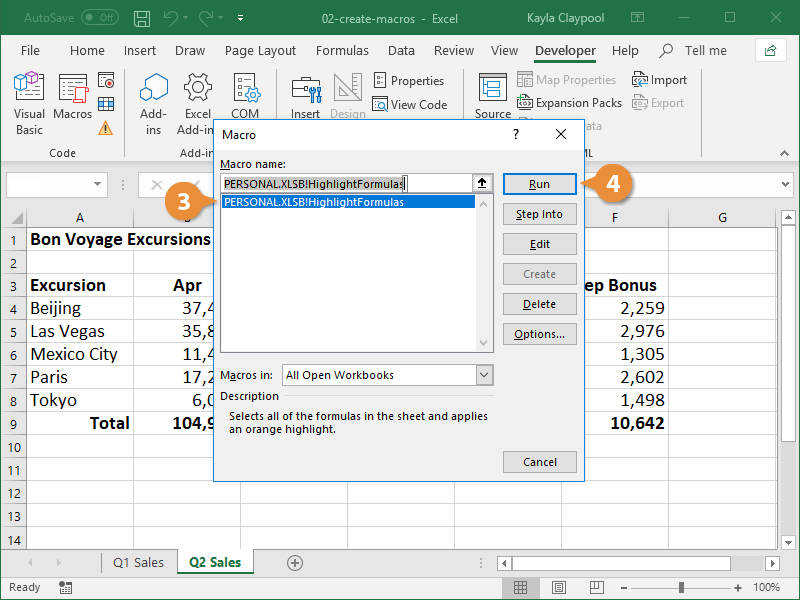Image resolution: width=800 pixels, height=600 pixels.
Task: Open the File menu
Action: click(x=30, y=51)
